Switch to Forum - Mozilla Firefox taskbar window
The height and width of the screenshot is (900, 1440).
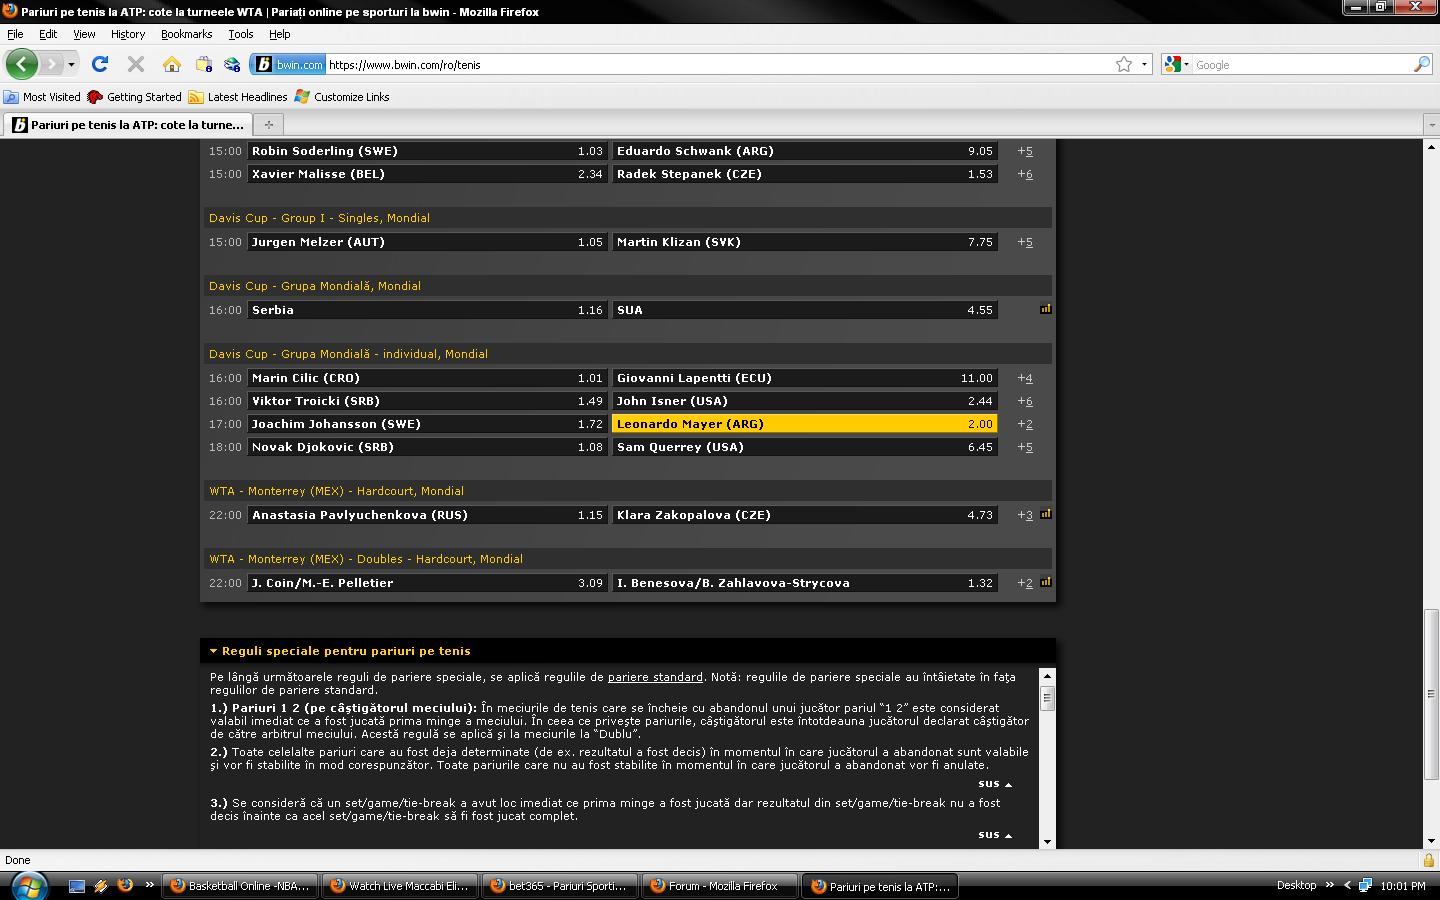718,886
